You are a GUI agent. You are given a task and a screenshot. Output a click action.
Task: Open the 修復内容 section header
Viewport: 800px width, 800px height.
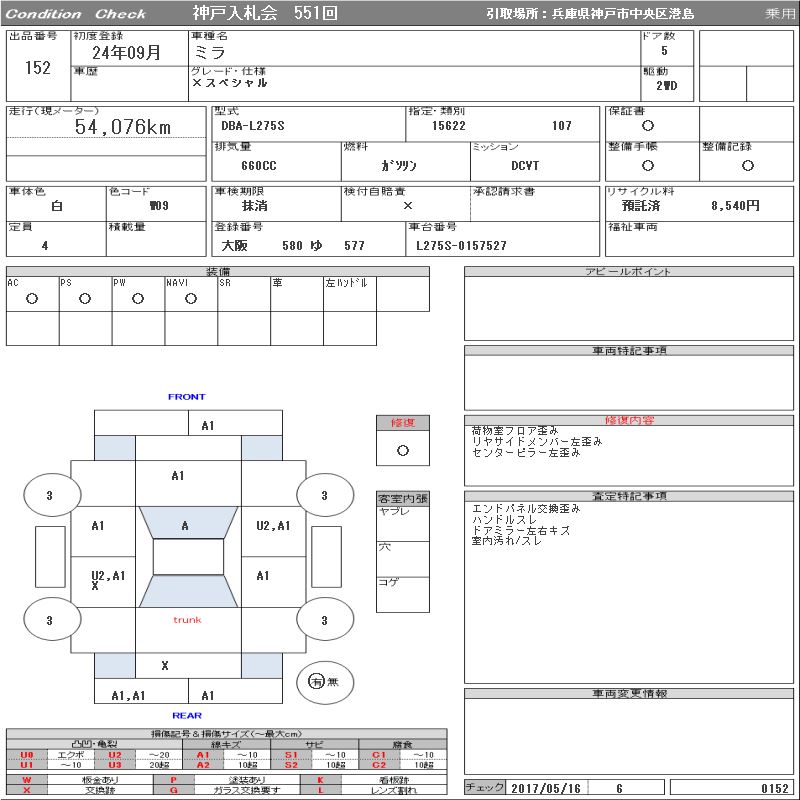click(629, 420)
